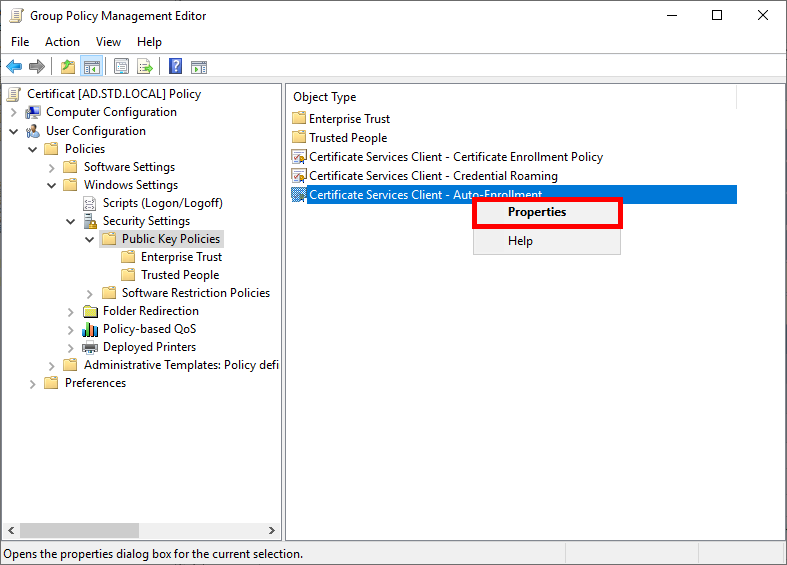Screen dimensions: 787x565
Task: Open the blue Help question mark icon
Action: tap(175, 67)
